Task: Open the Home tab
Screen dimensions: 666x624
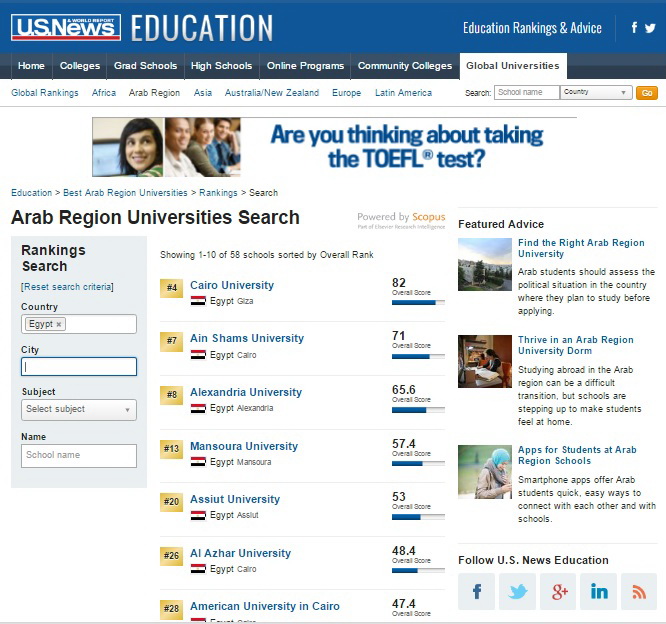Action: point(31,66)
